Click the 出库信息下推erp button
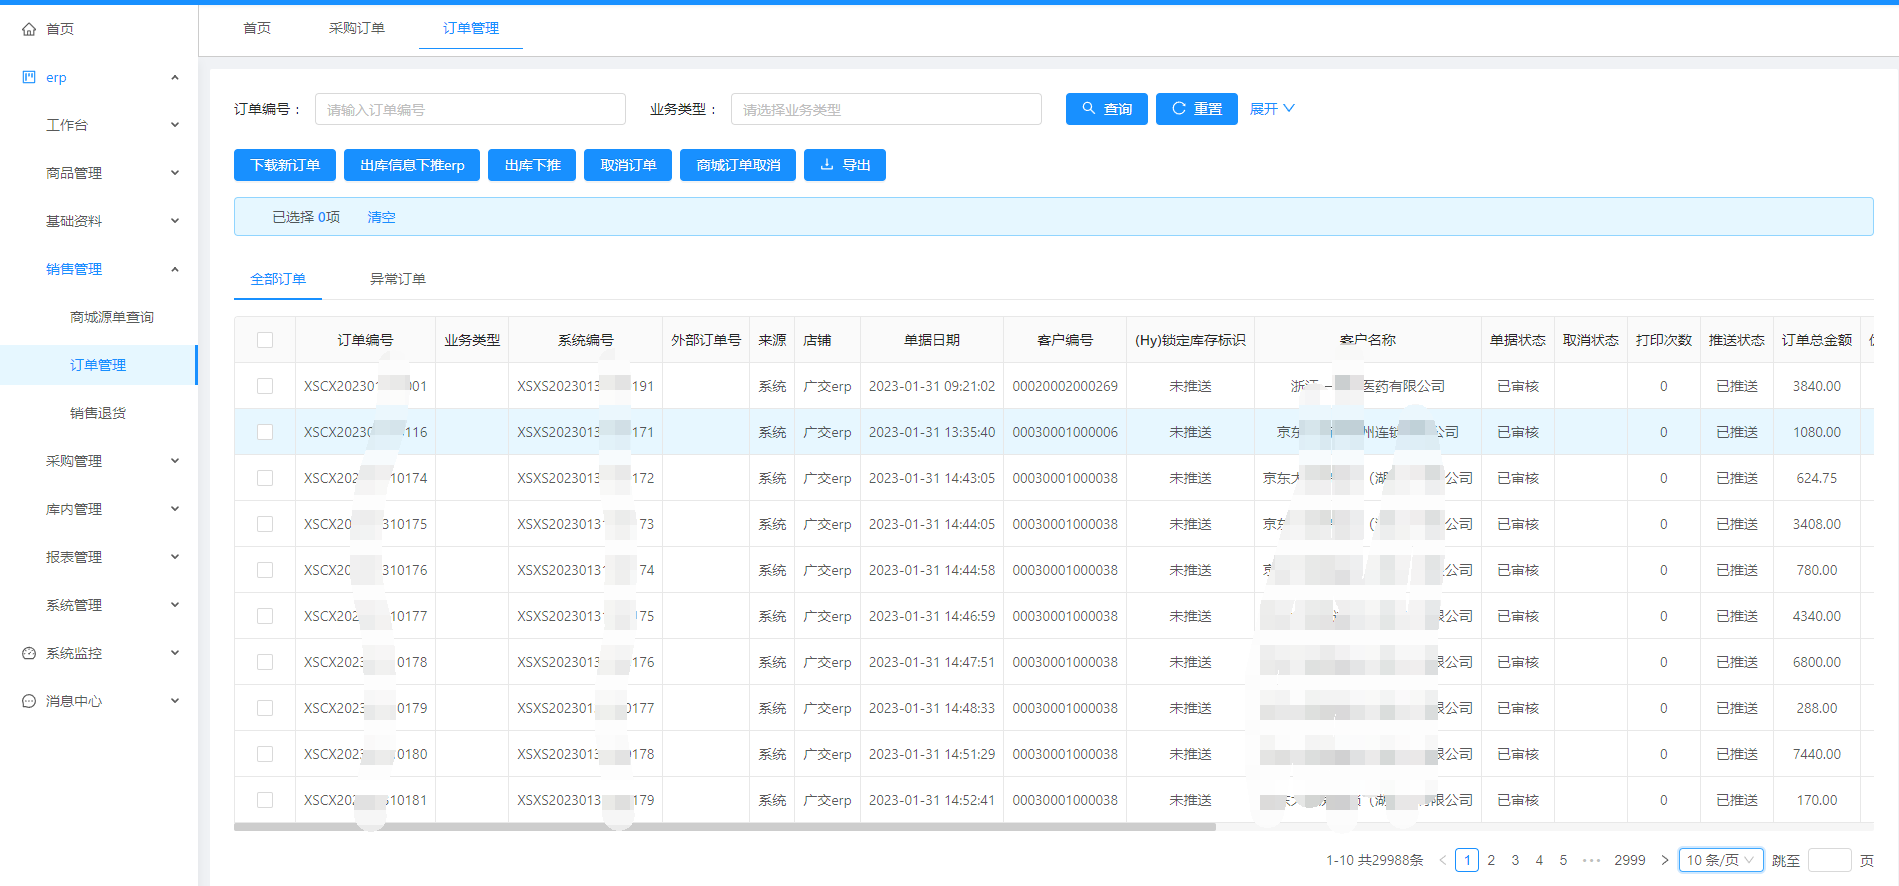Image resolution: width=1899 pixels, height=886 pixels. 412,165
